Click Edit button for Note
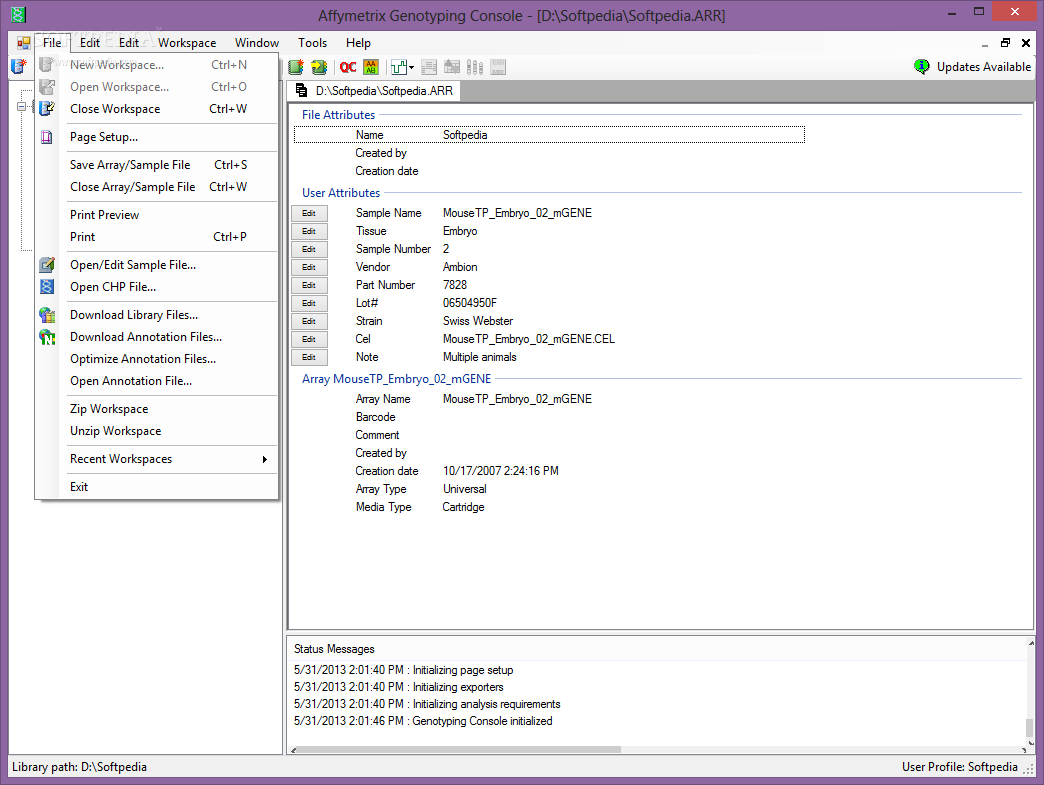1044x785 pixels. [x=309, y=357]
